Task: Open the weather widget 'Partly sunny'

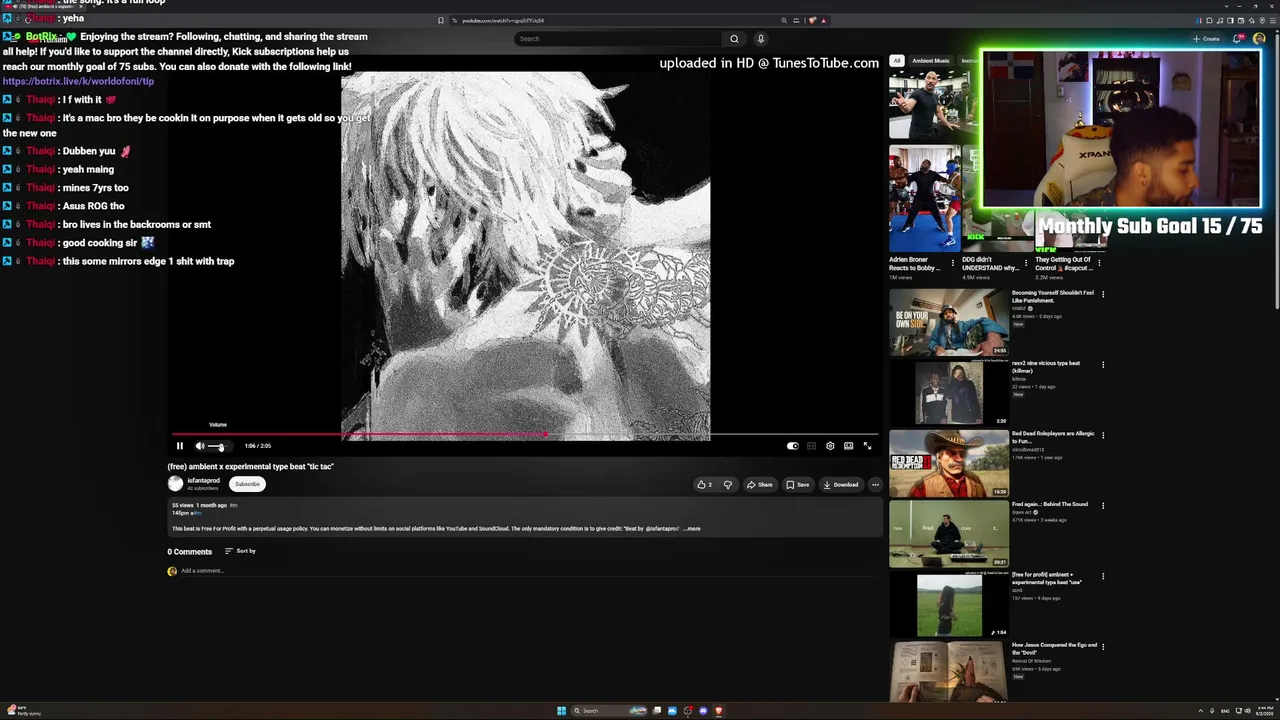Action: [x=24, y=711]
